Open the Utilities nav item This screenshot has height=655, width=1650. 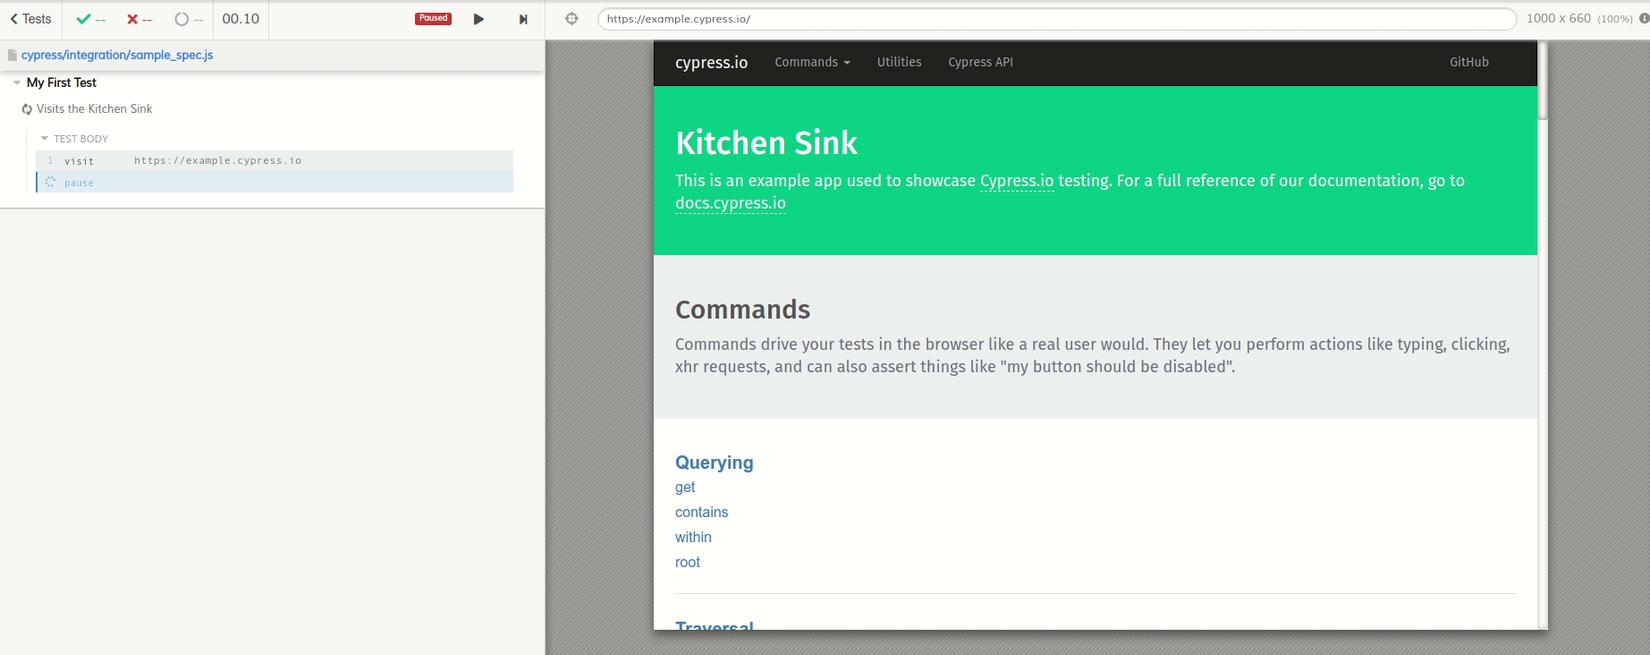coord(899,62)
